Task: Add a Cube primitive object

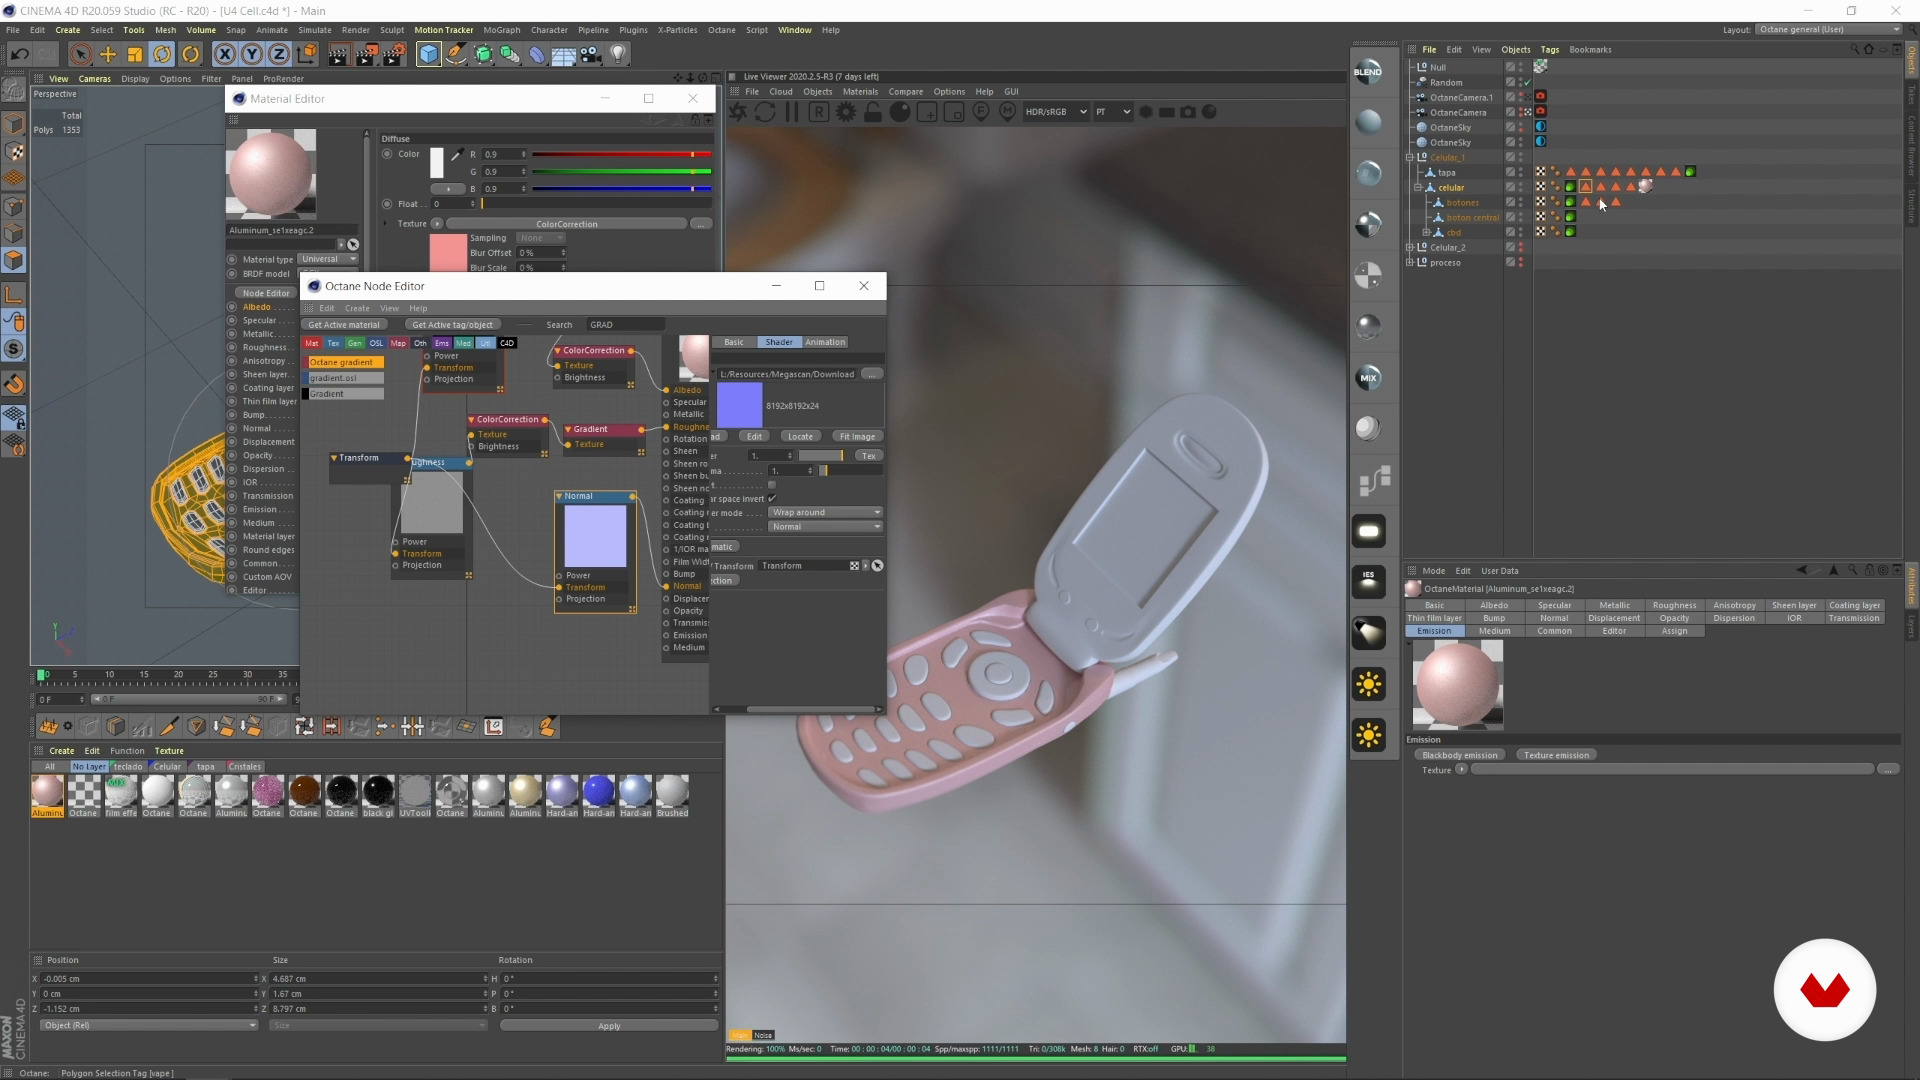Action: [x=428, y=54]
